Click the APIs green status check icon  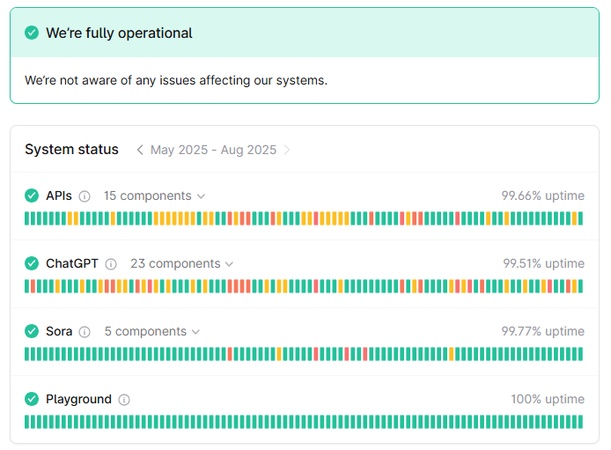[32, 196]
